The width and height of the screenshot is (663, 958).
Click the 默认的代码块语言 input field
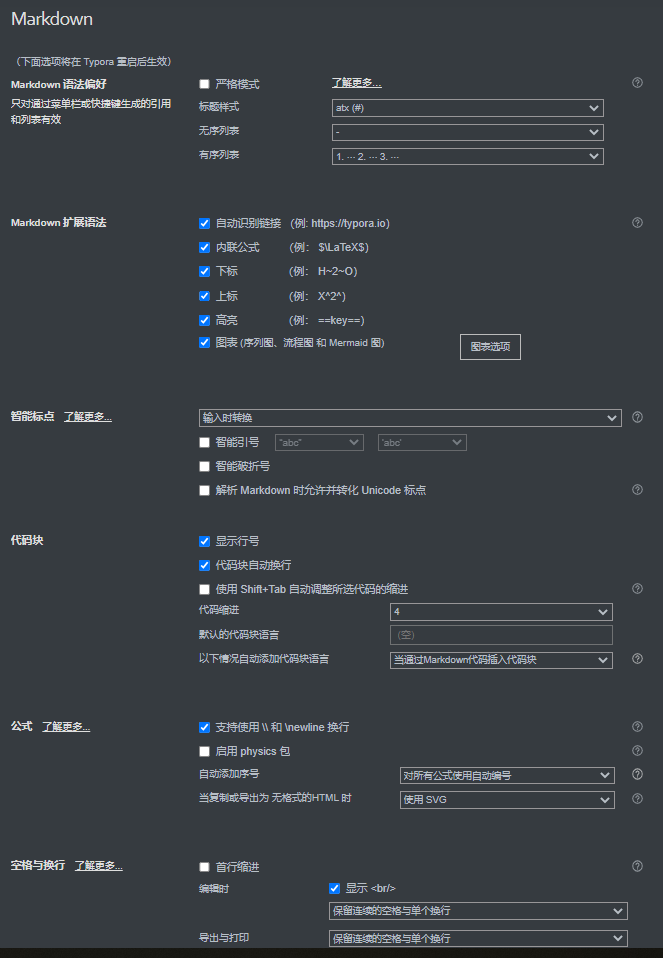(x=501, y=635)
